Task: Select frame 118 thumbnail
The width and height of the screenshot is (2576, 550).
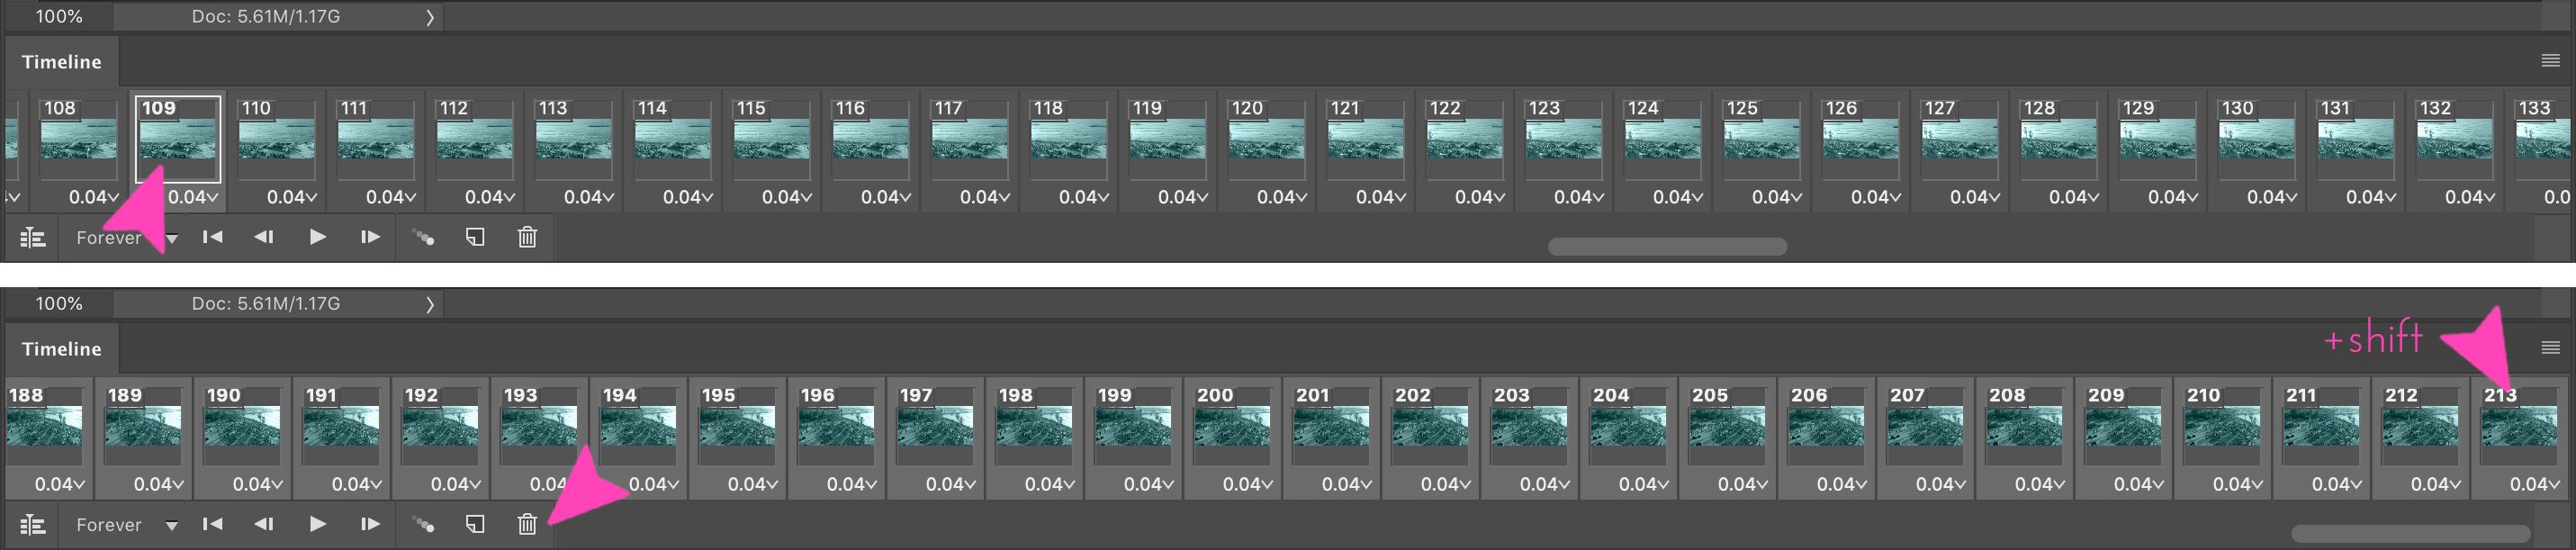Action: pyautogui.click(x=1069, y=139)
